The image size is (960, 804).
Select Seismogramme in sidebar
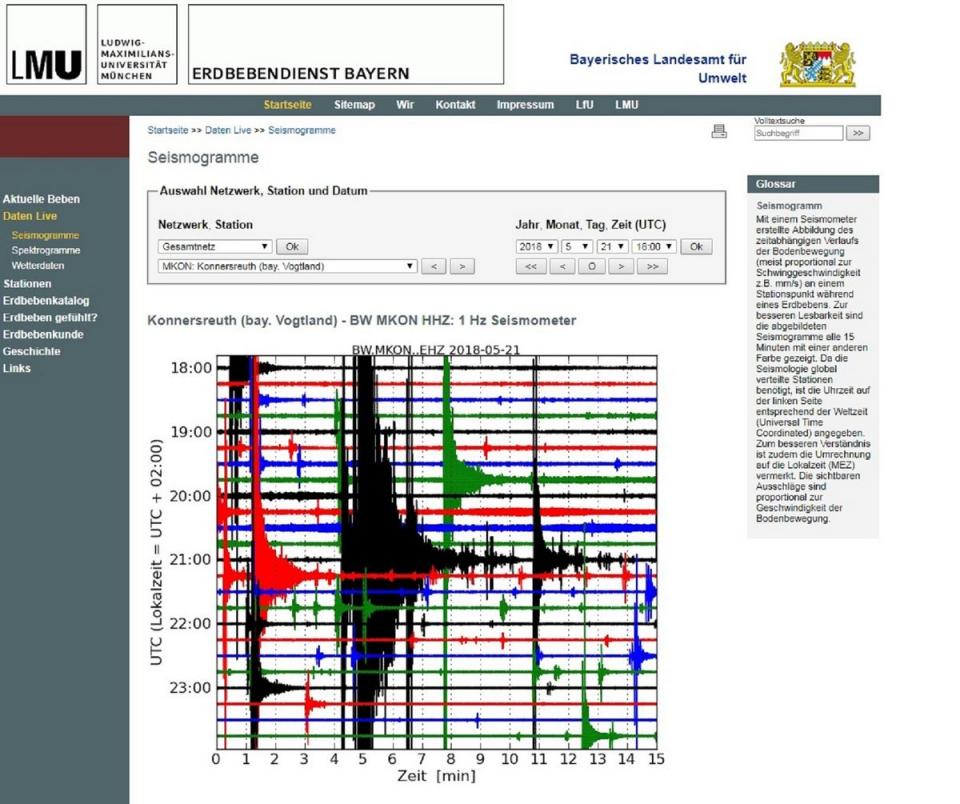45,235
